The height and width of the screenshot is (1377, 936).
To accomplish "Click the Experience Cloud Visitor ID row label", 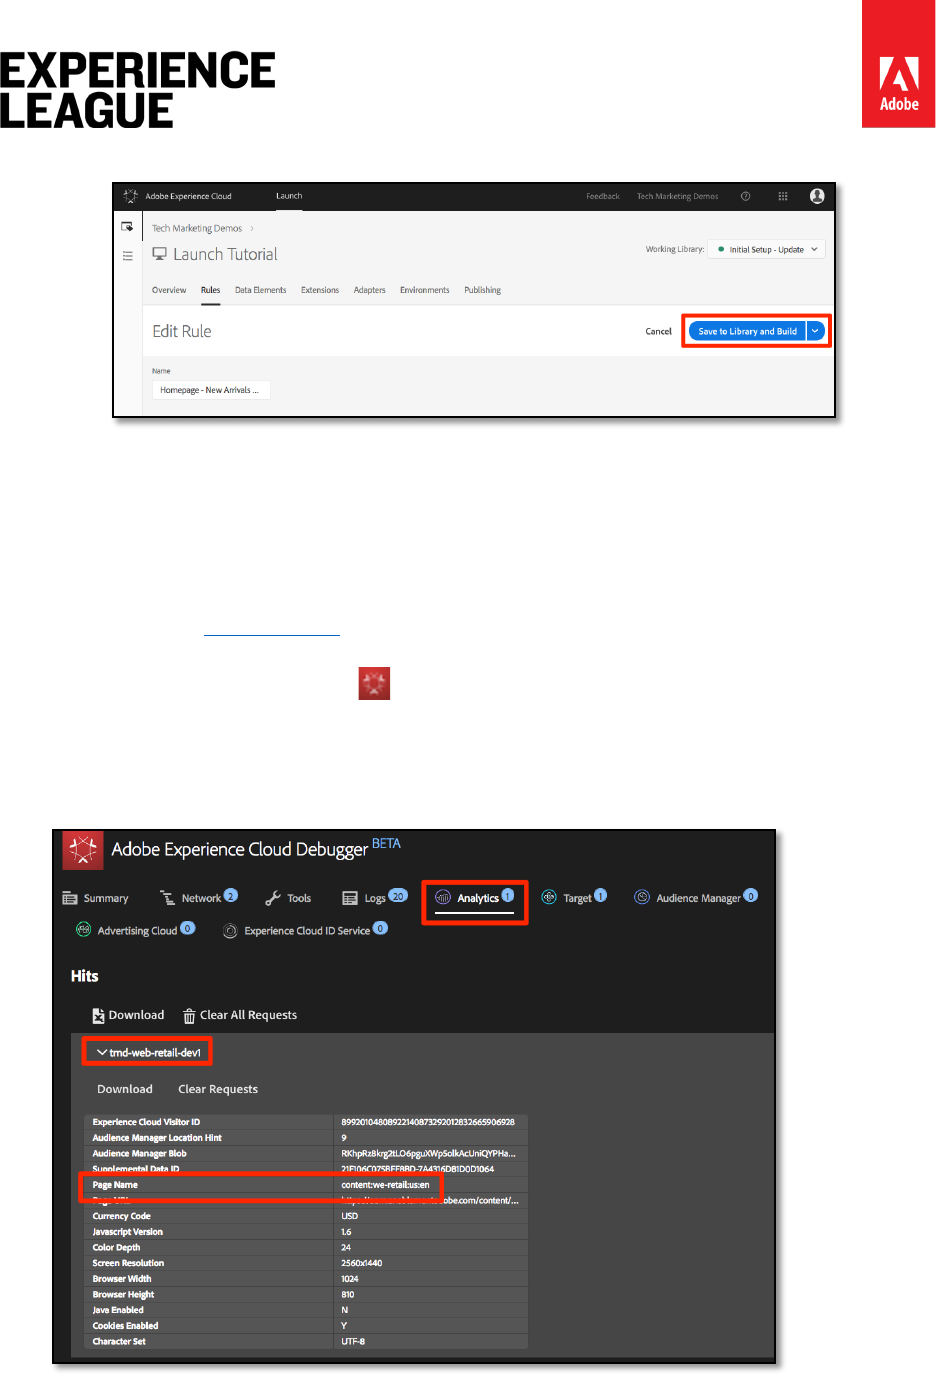I will (146, 1122).
